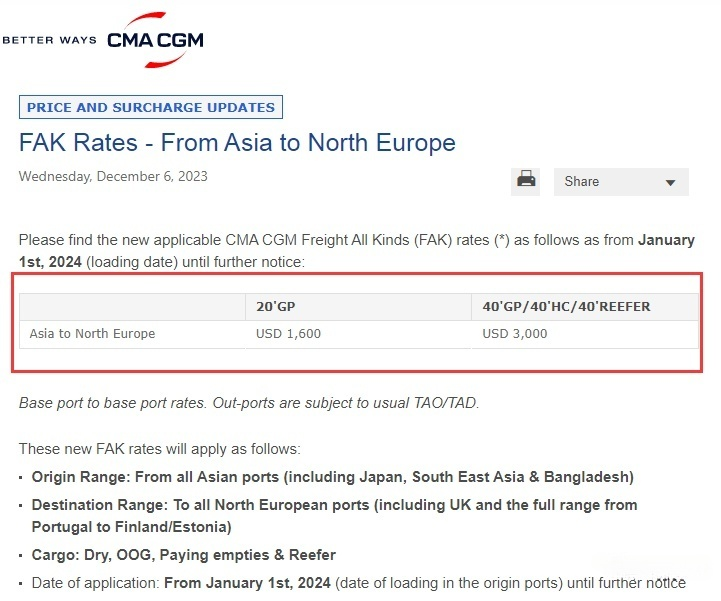Click the USD 1,600 rate cell
Viewport: 721px width, 601px height.
[x=289, y=334]
